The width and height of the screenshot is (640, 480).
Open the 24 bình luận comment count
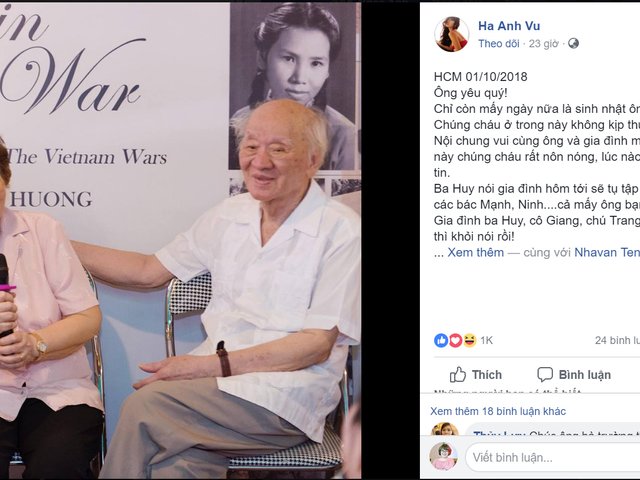tap(617, 340)
